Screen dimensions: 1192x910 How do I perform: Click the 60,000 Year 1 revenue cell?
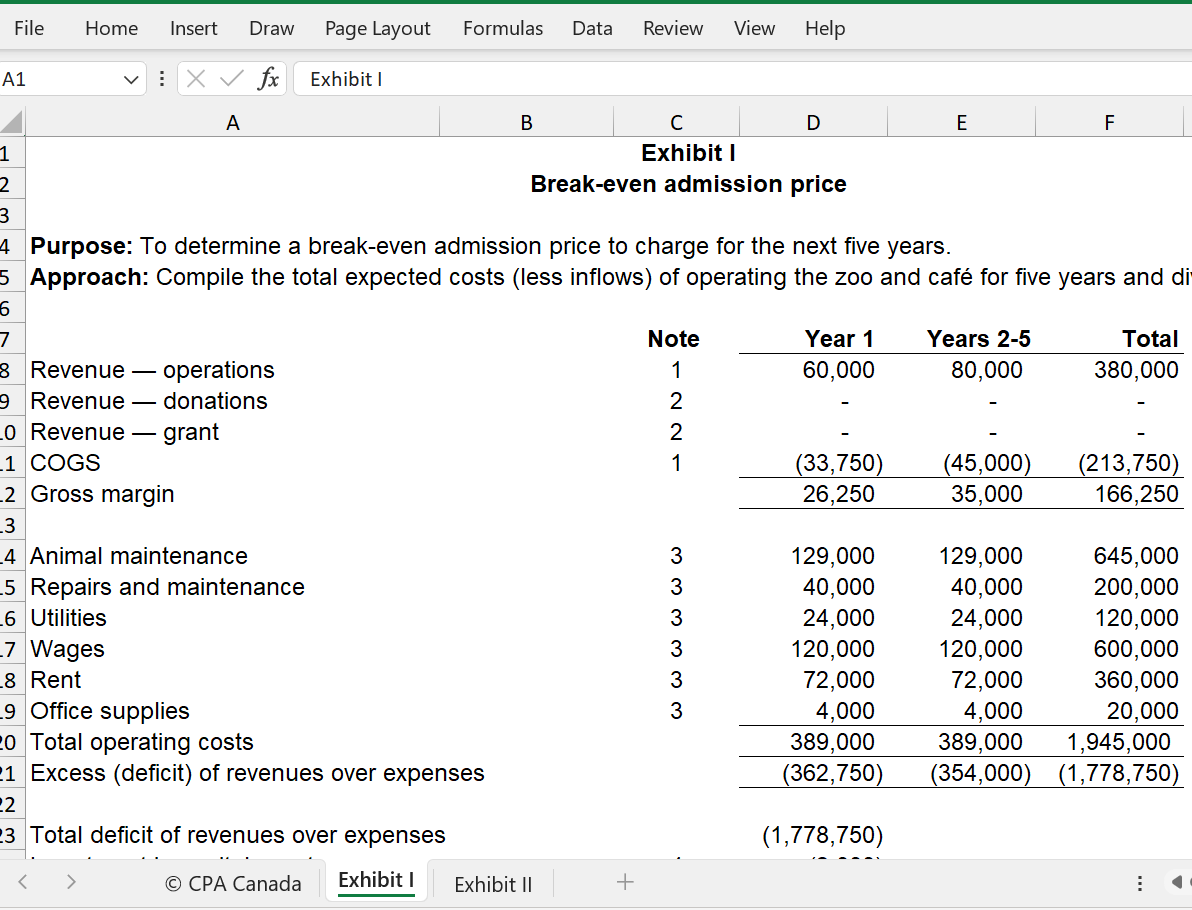(x=839, y=370)
